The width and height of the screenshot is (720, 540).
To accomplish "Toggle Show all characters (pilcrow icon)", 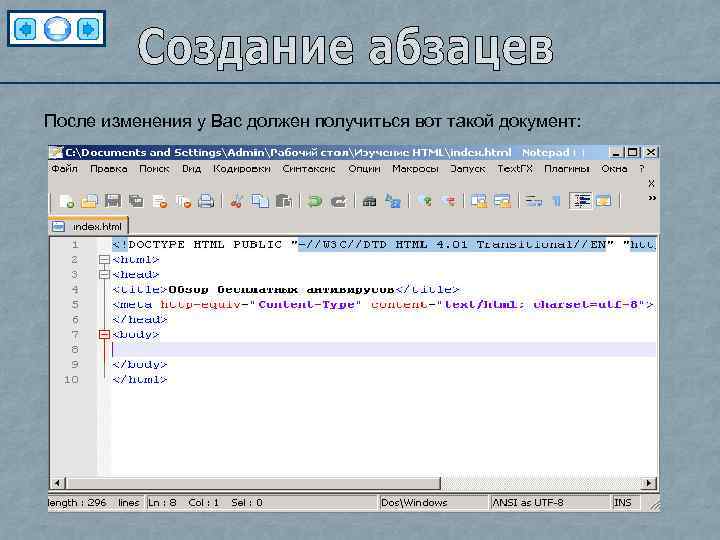I will (556, 201).
